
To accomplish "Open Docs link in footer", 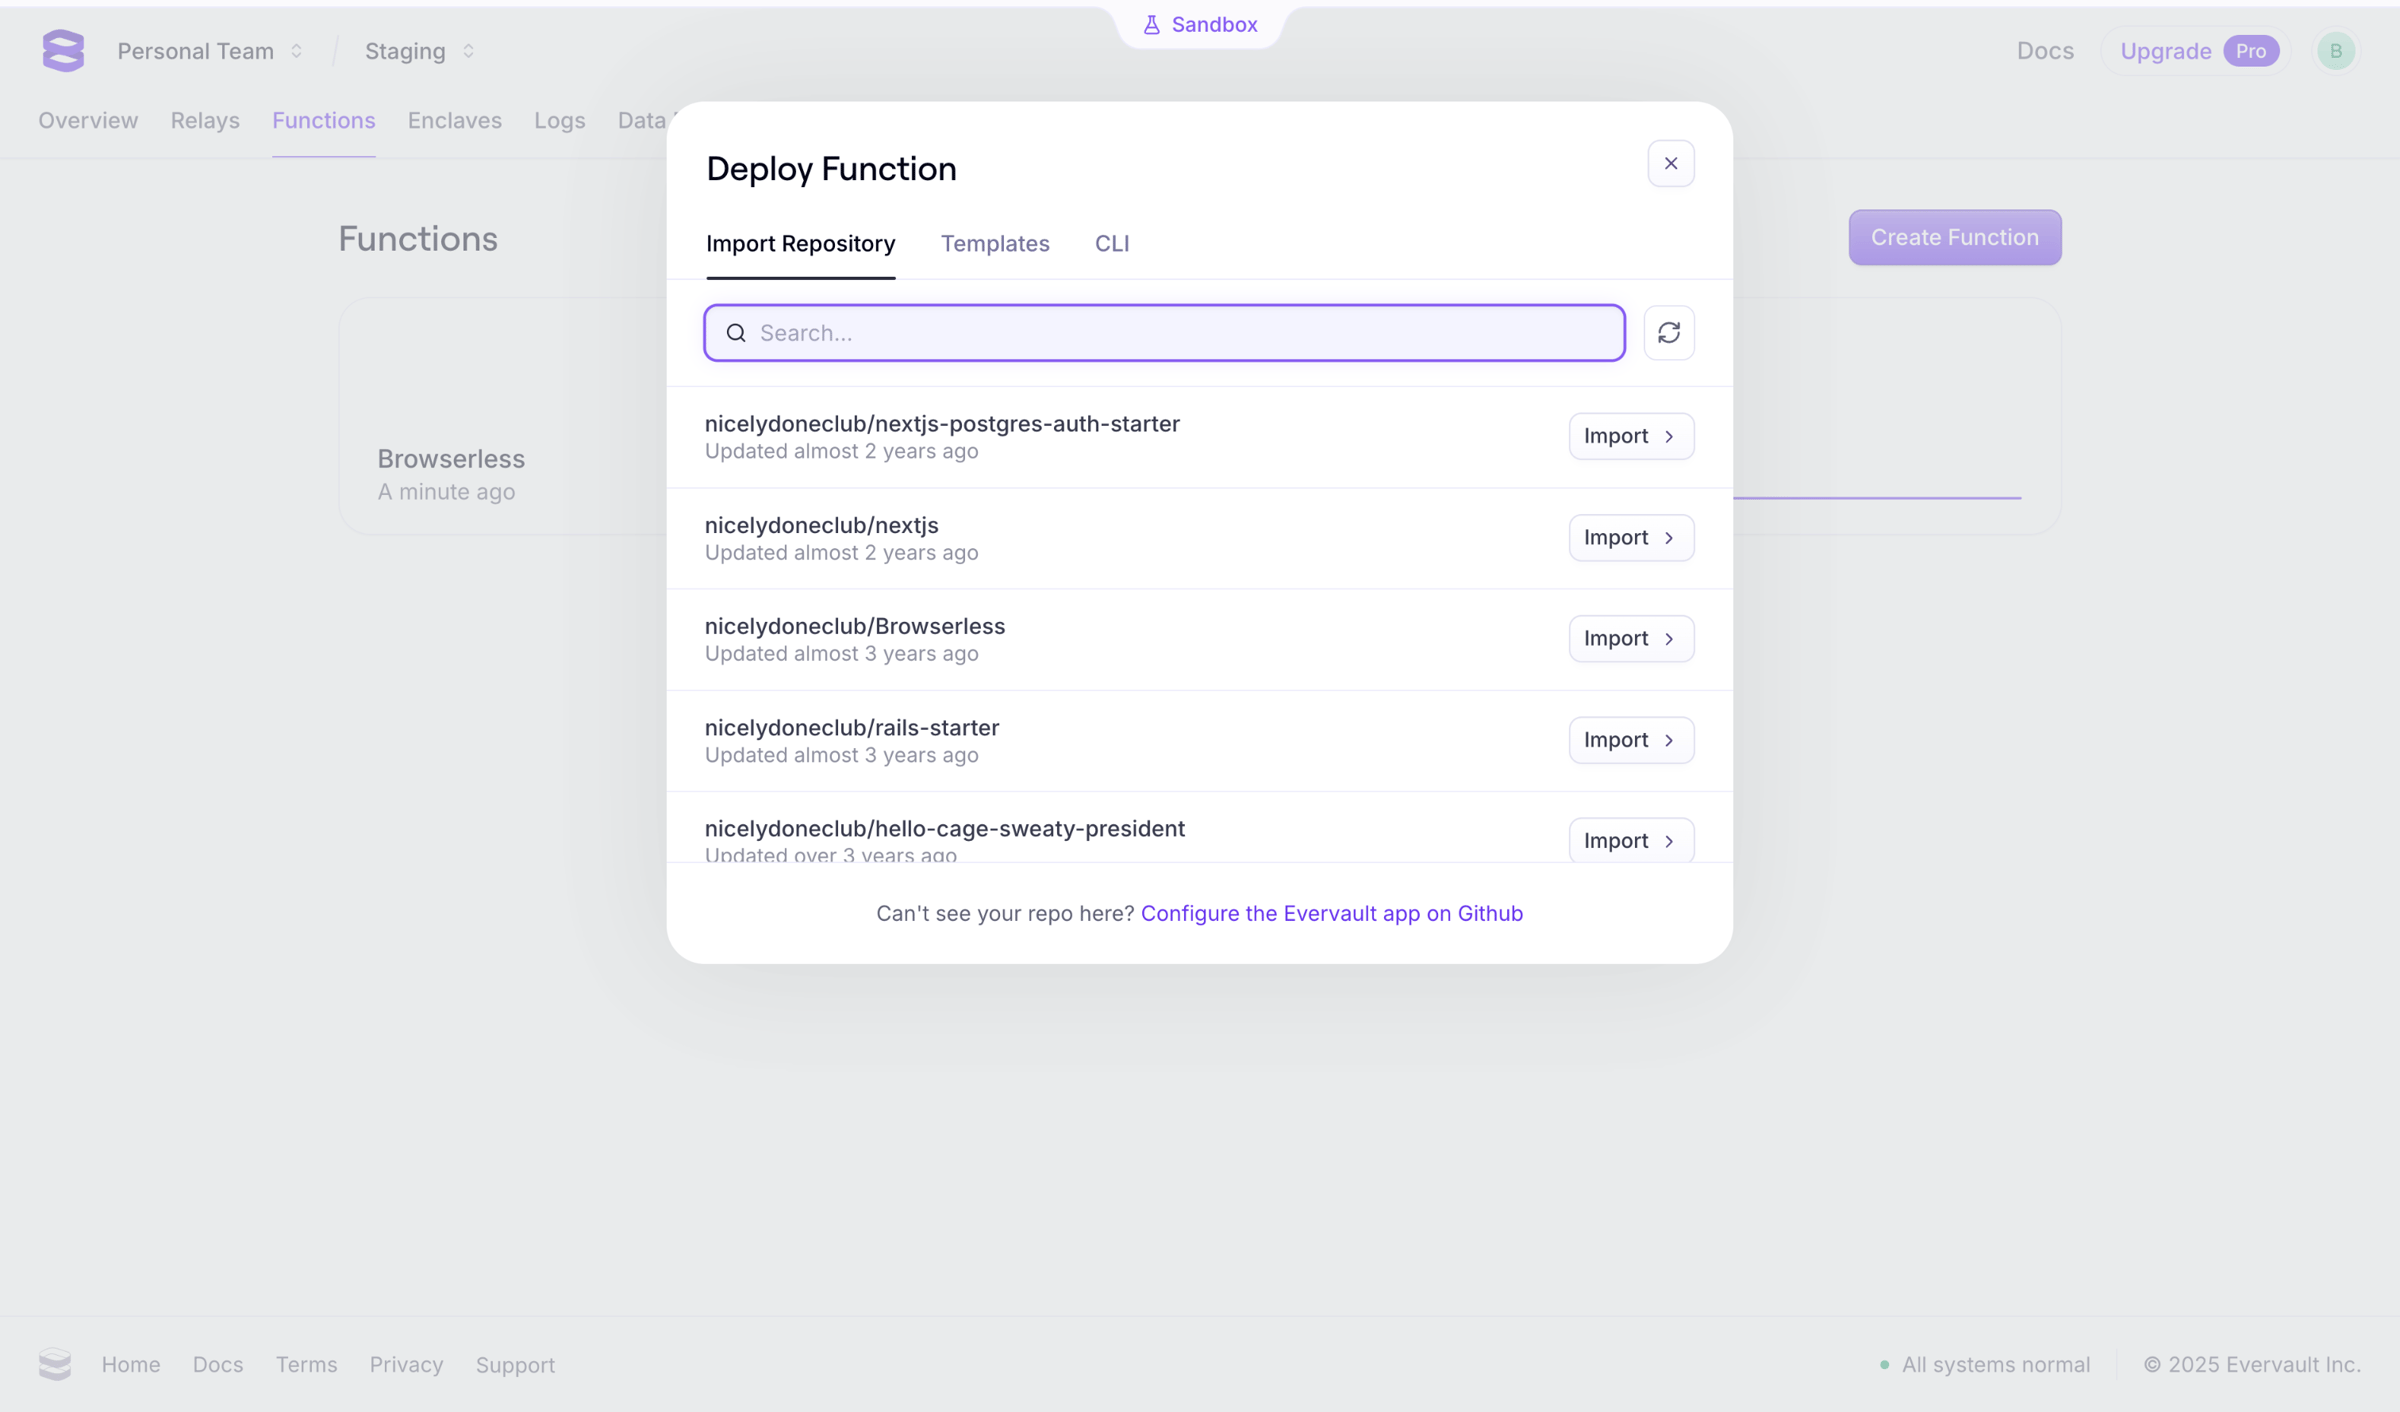I will [218, 1365].
